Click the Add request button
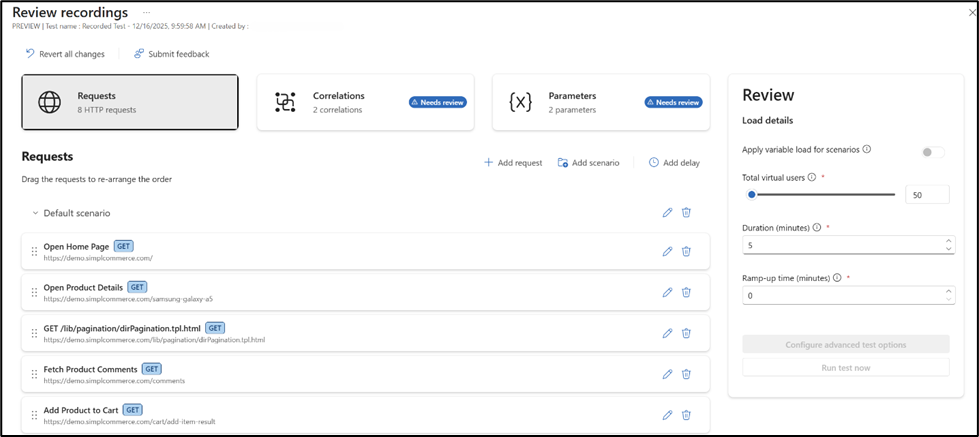This screenshot has width=979, height=437. click(x=513, y=162)
